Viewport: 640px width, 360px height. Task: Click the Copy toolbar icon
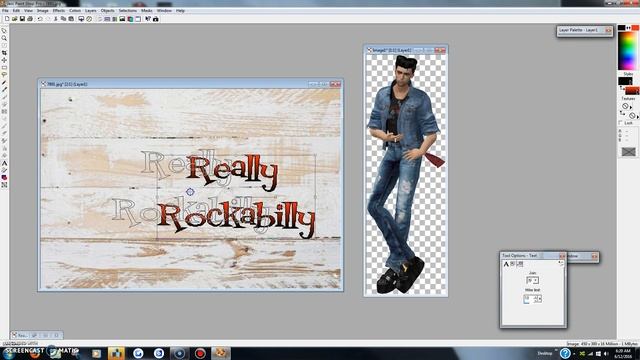pos(63,19)
